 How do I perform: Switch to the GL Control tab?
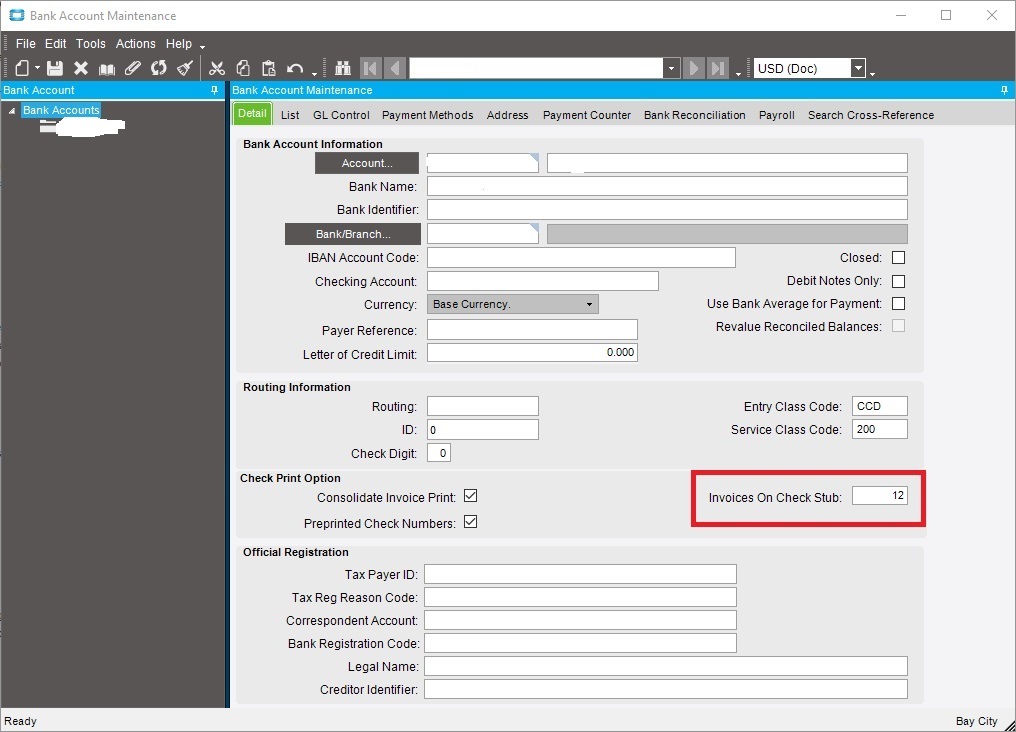pyautogui.click(x=341, y=115)
